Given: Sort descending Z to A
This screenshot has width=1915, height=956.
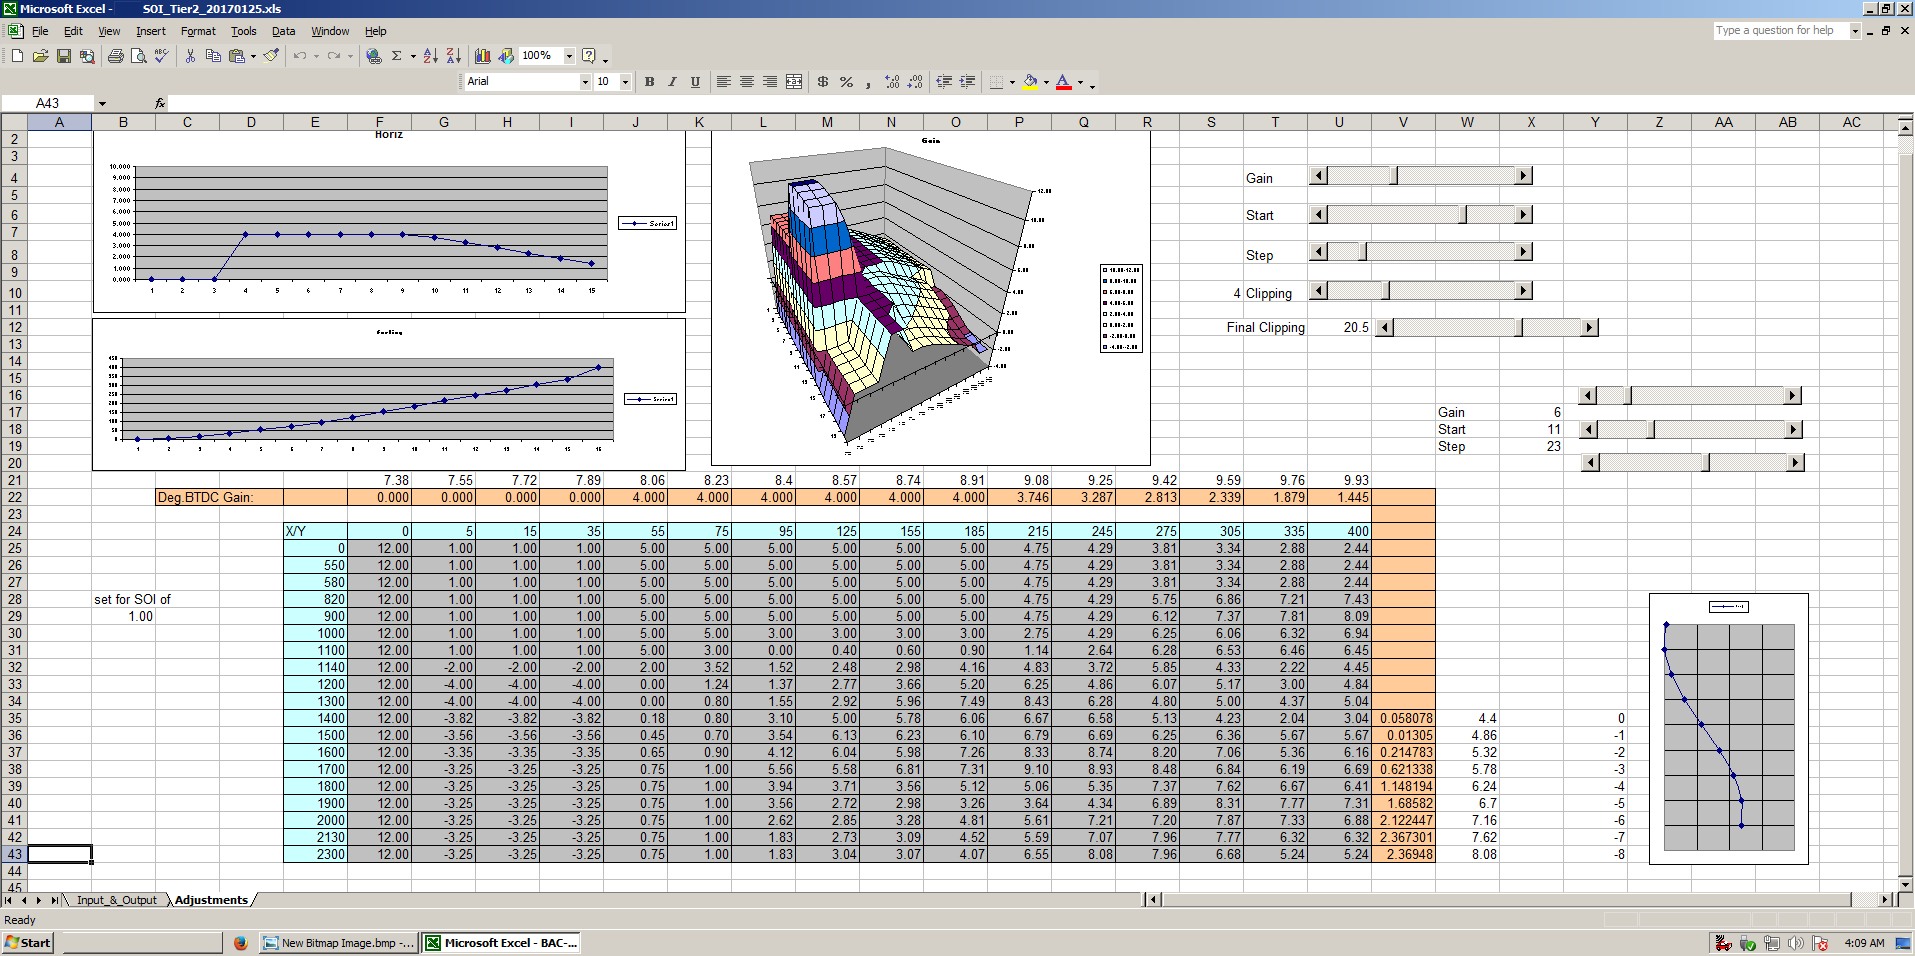Looking at the screenshot, I should [x=454, y=56].
